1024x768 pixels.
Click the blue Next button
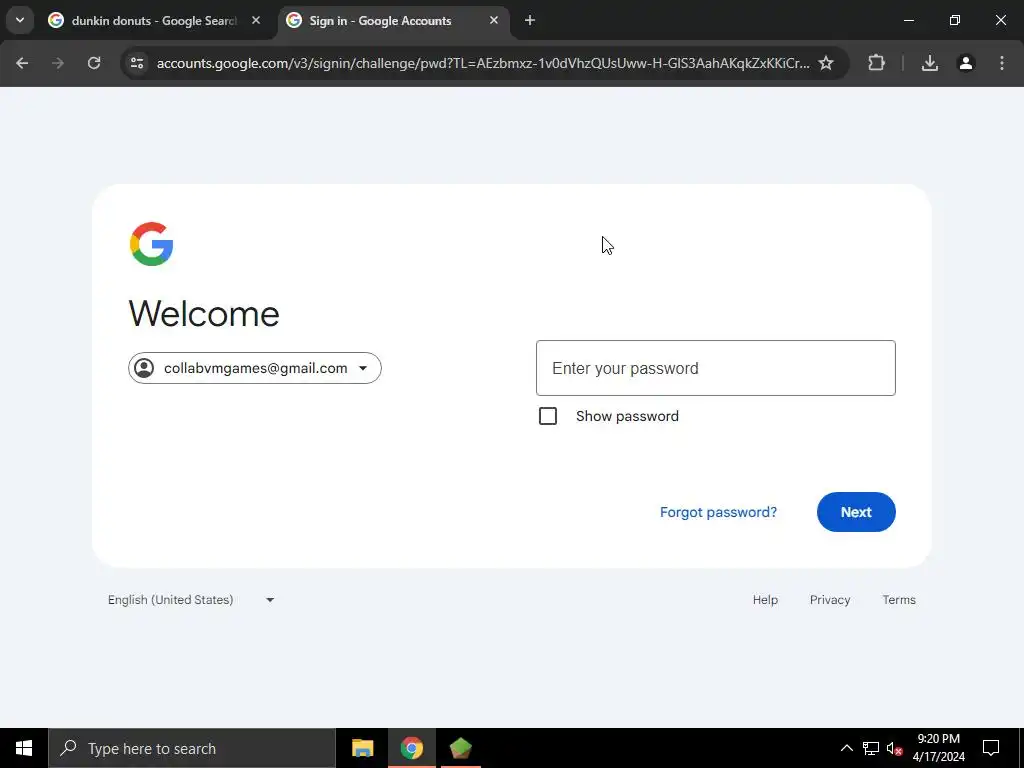point(856,512)
